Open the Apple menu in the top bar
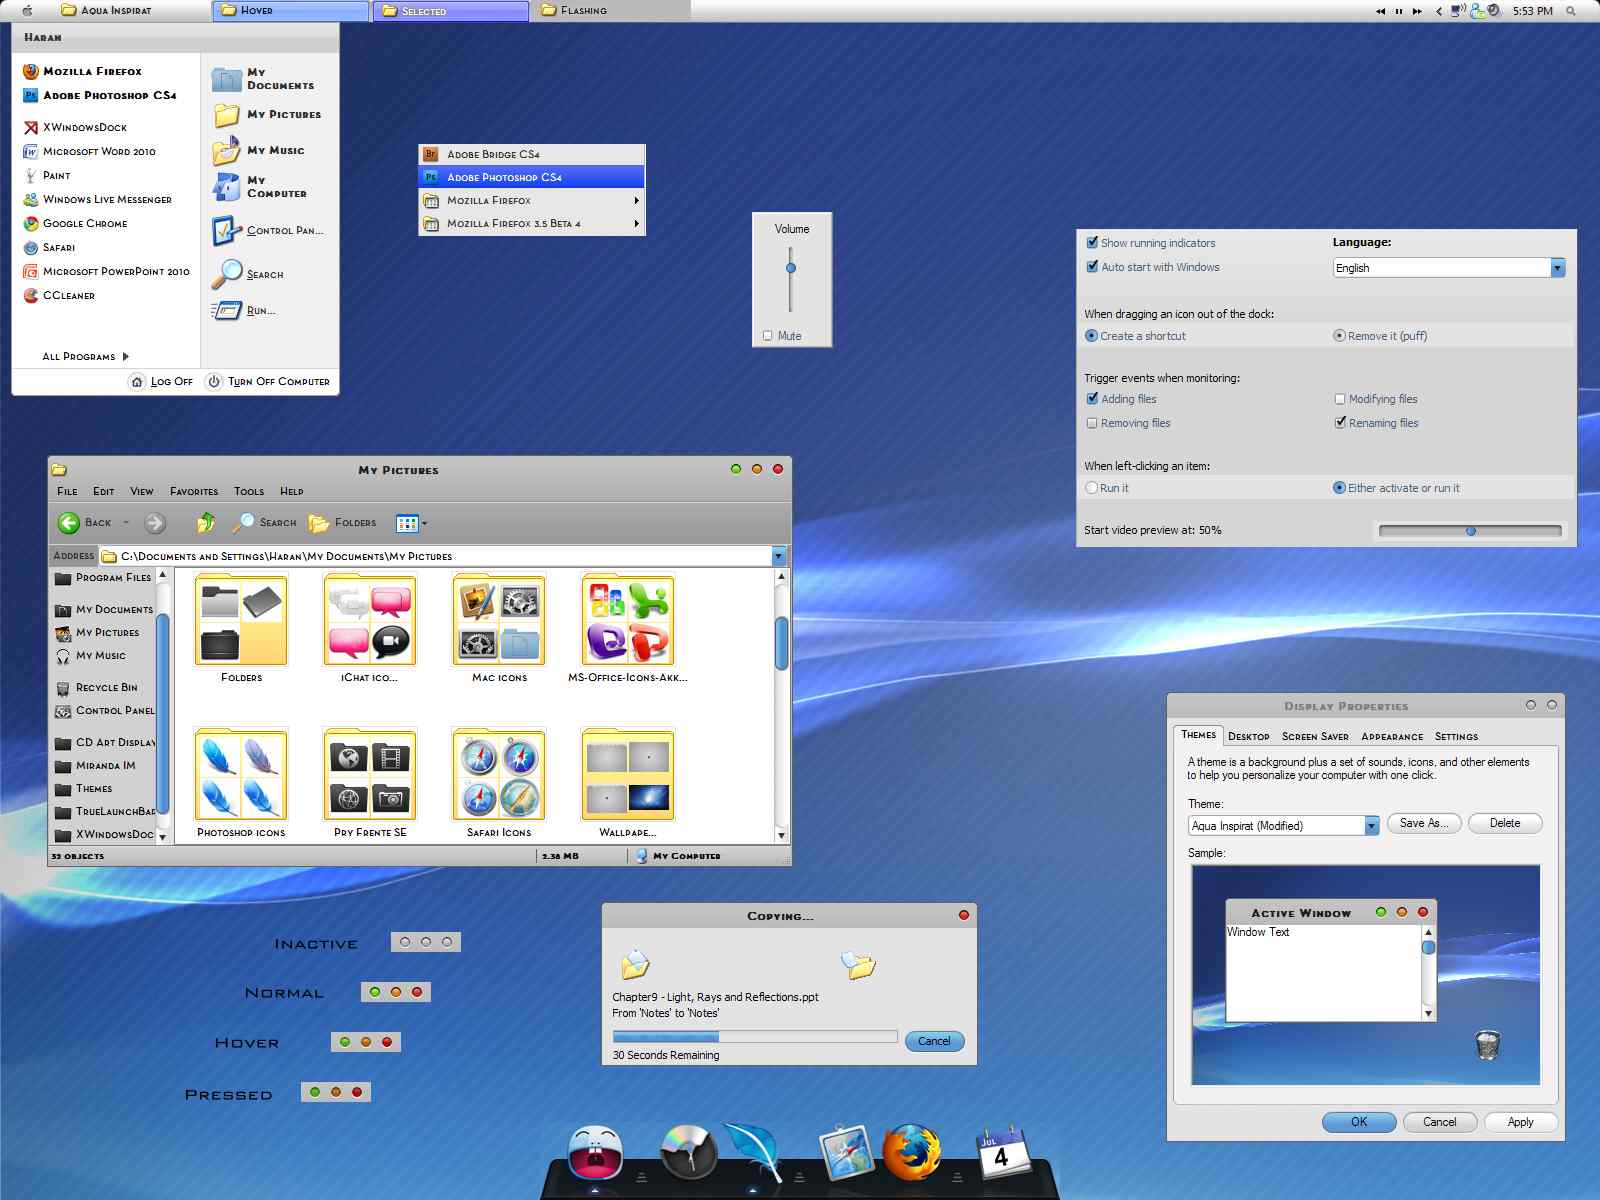 tap(27, 10)
